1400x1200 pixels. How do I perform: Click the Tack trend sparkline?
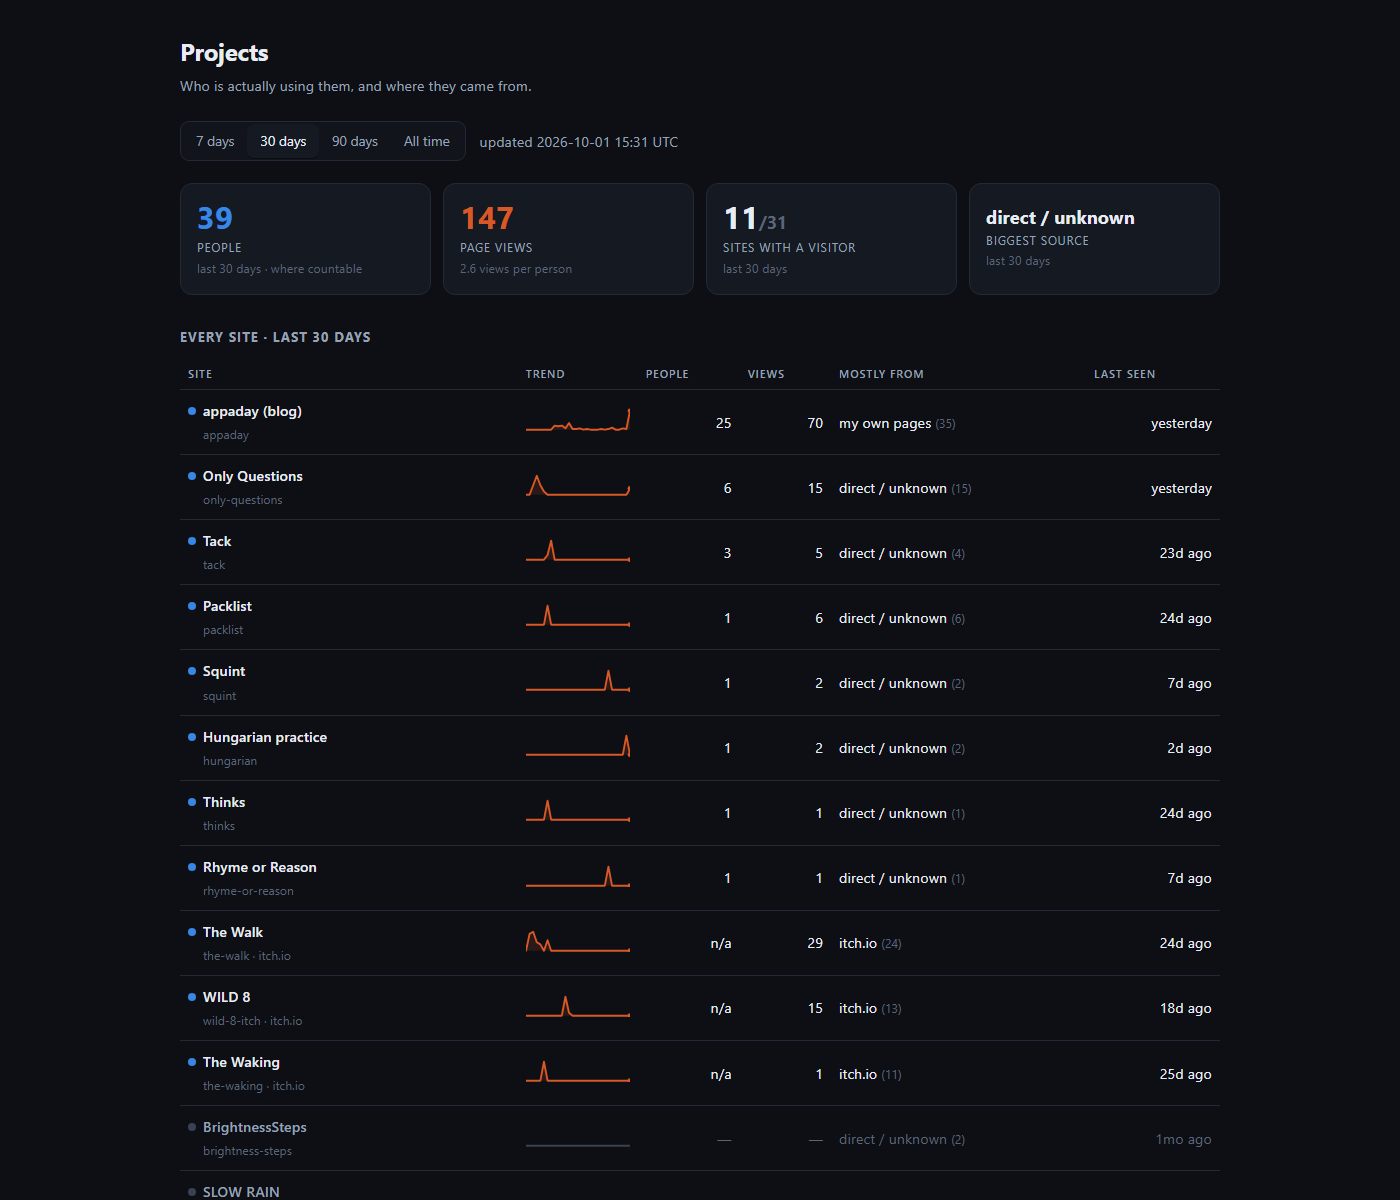[578, 550]
